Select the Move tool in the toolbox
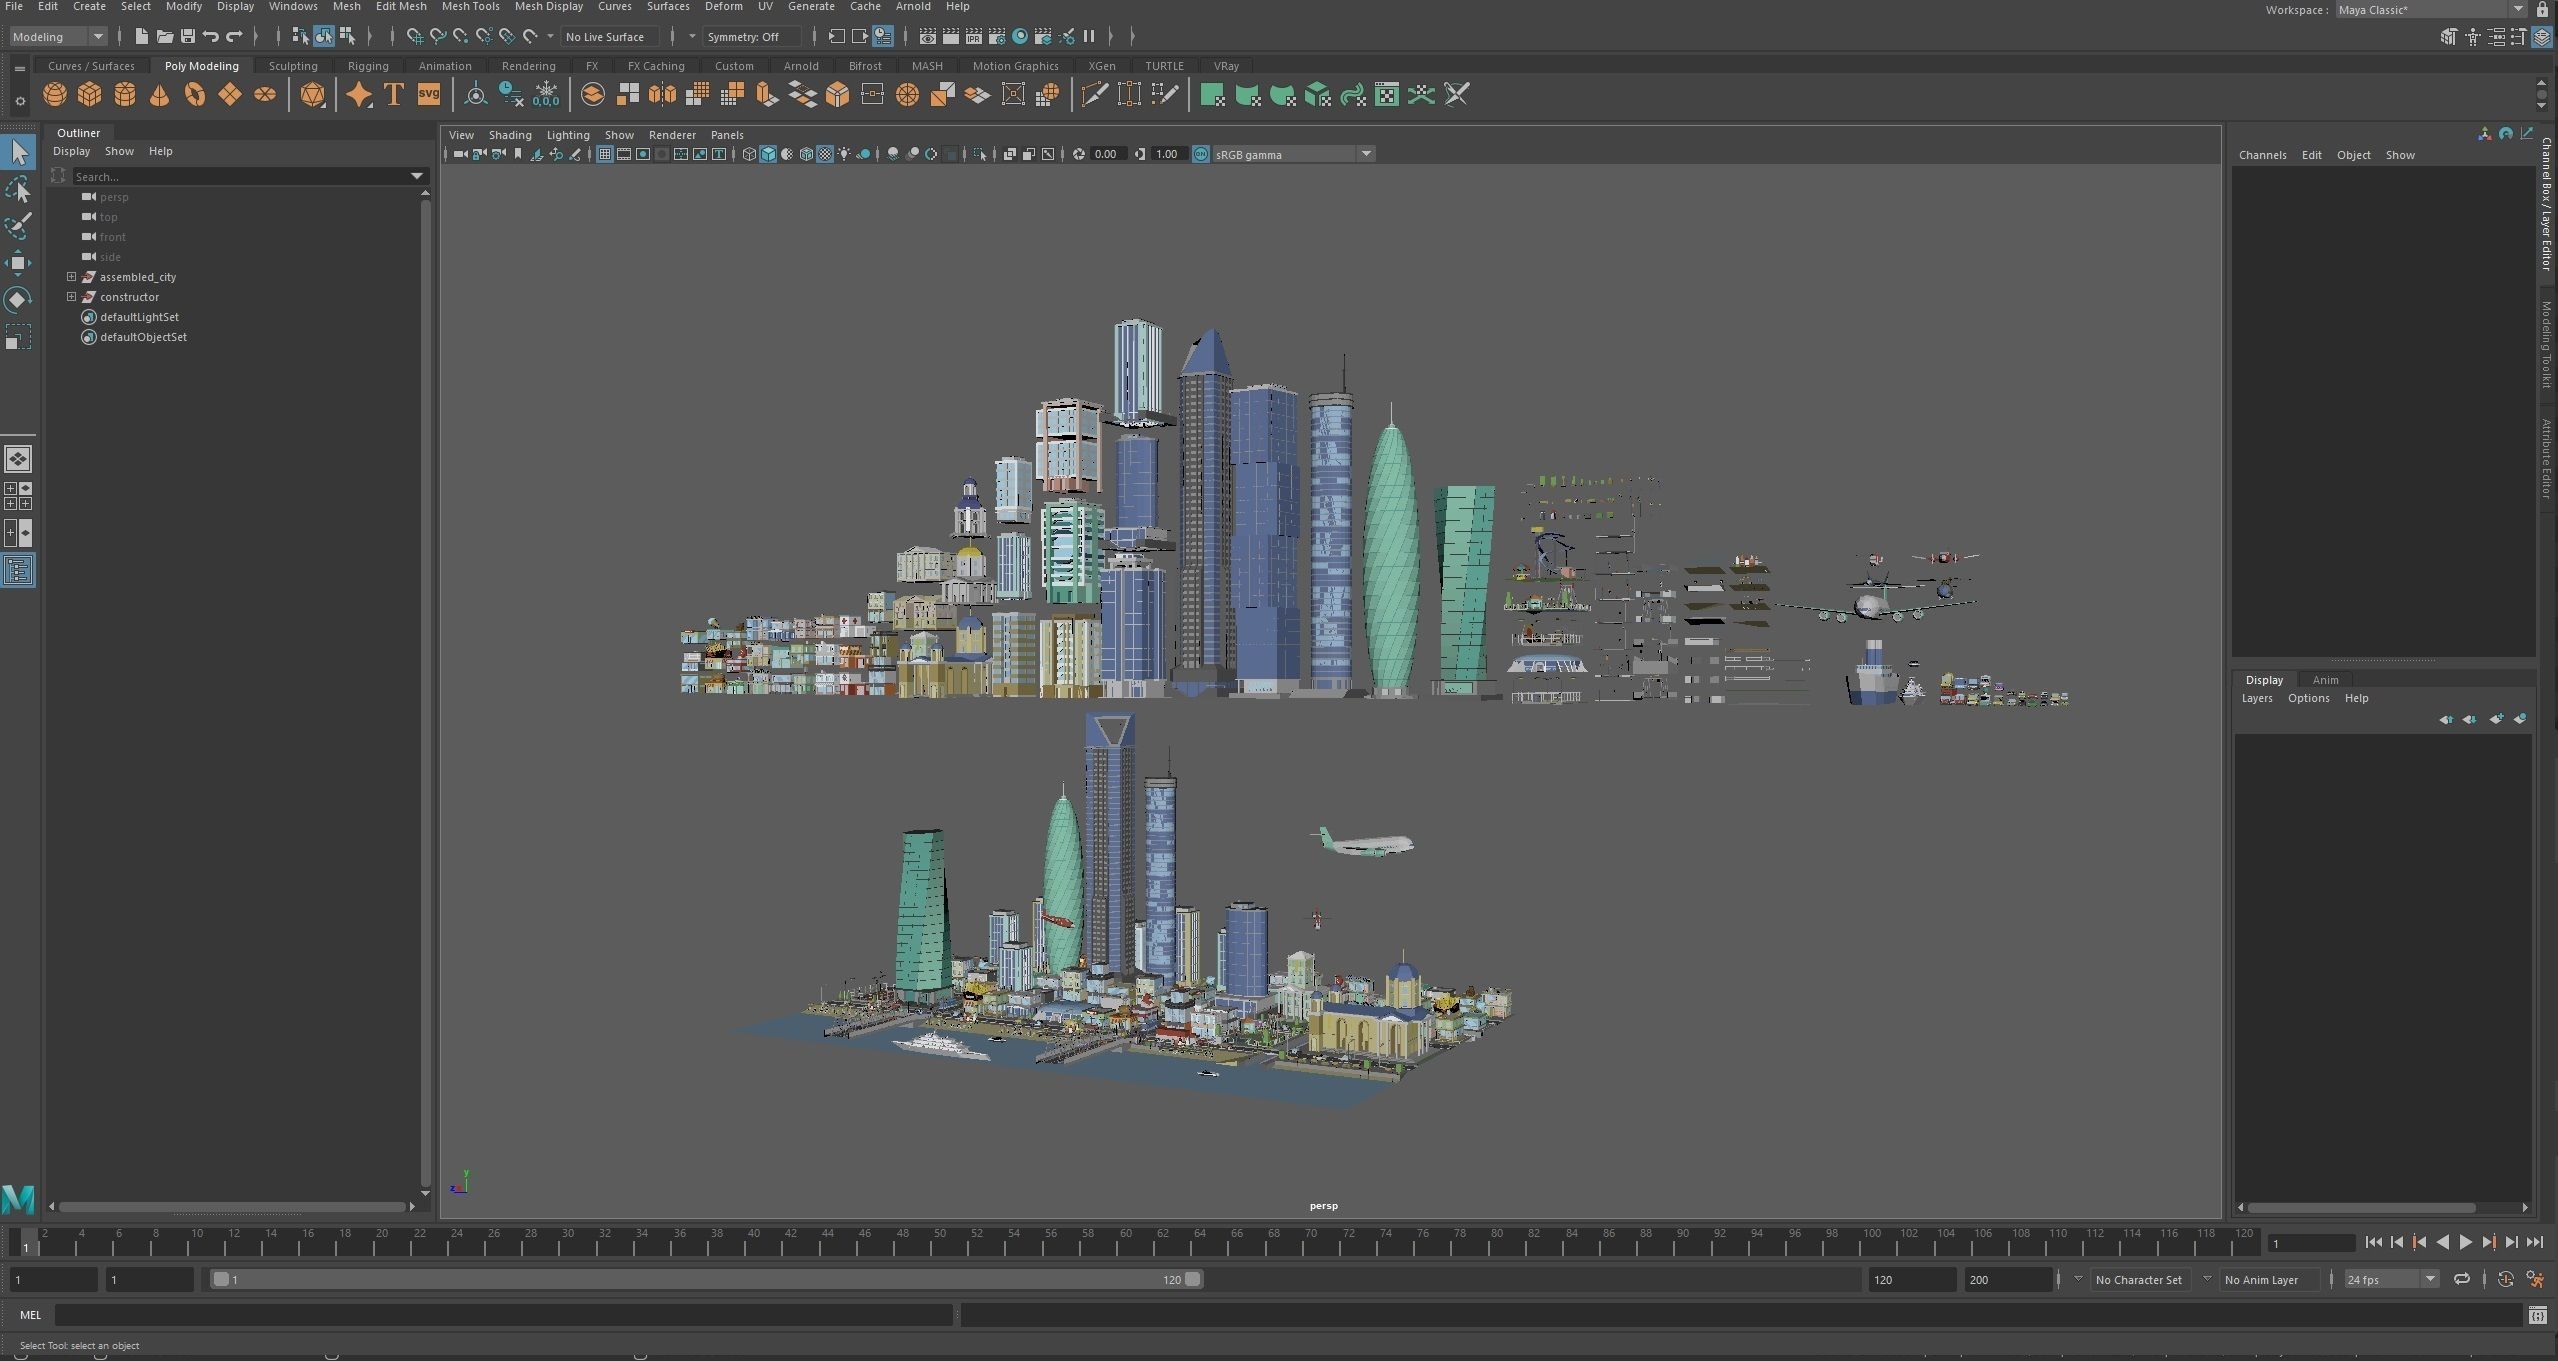This screenshot has width=2558, height=1361. click(18, 263)
